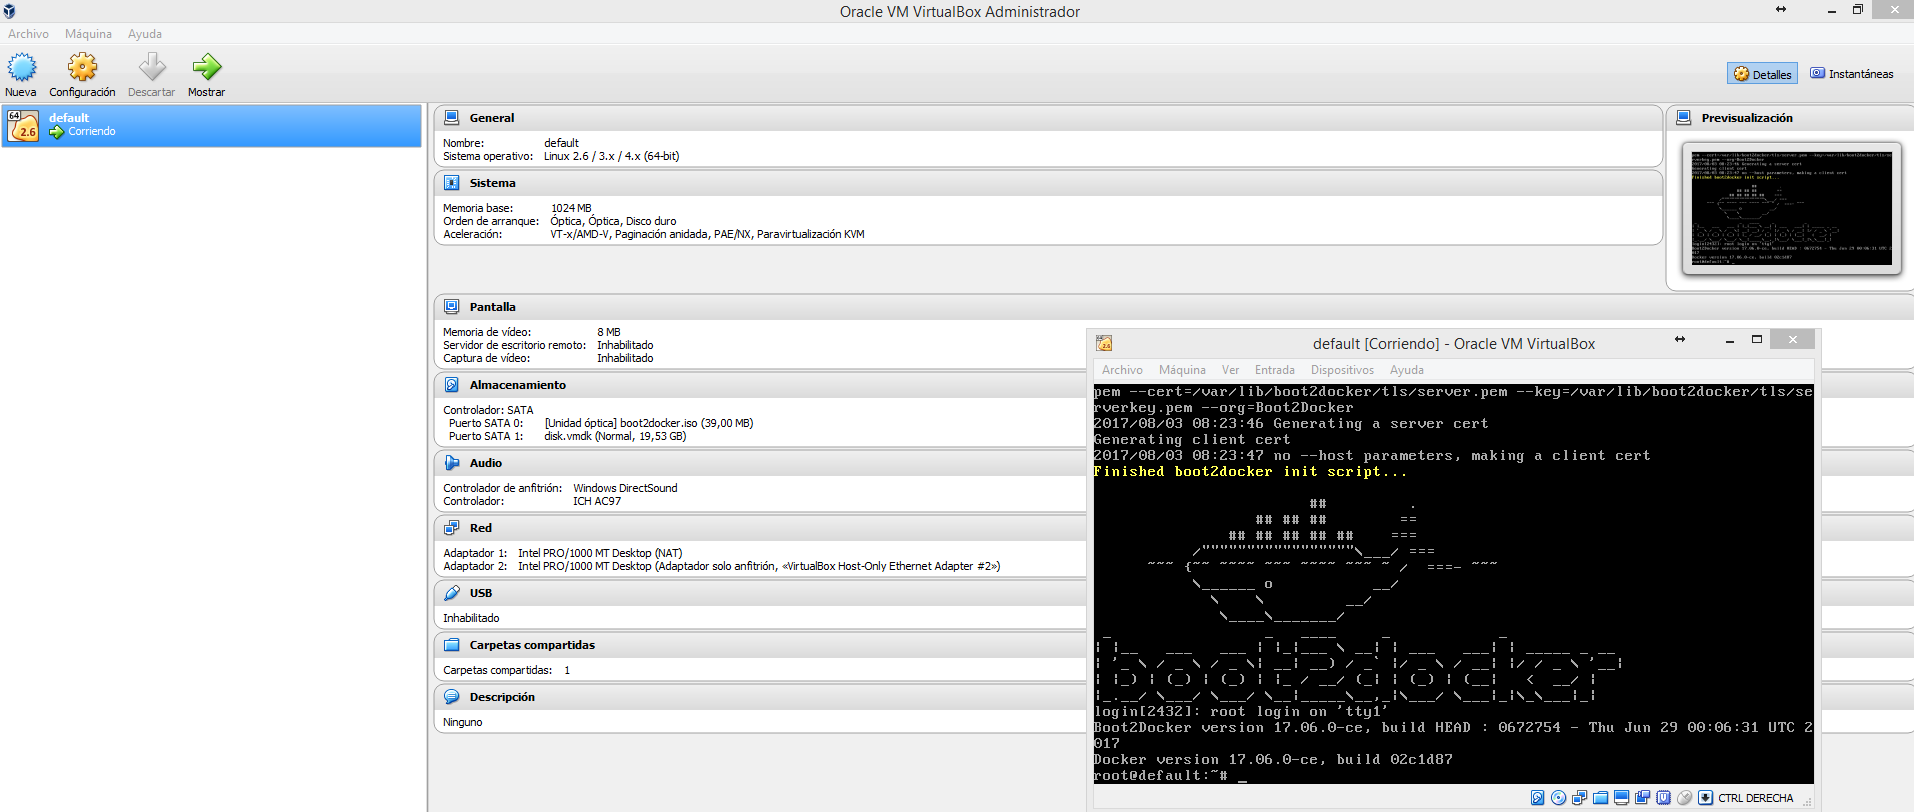Click mouse integration status icon
Screen dimensions: 1914x812
click(1685, 798)
